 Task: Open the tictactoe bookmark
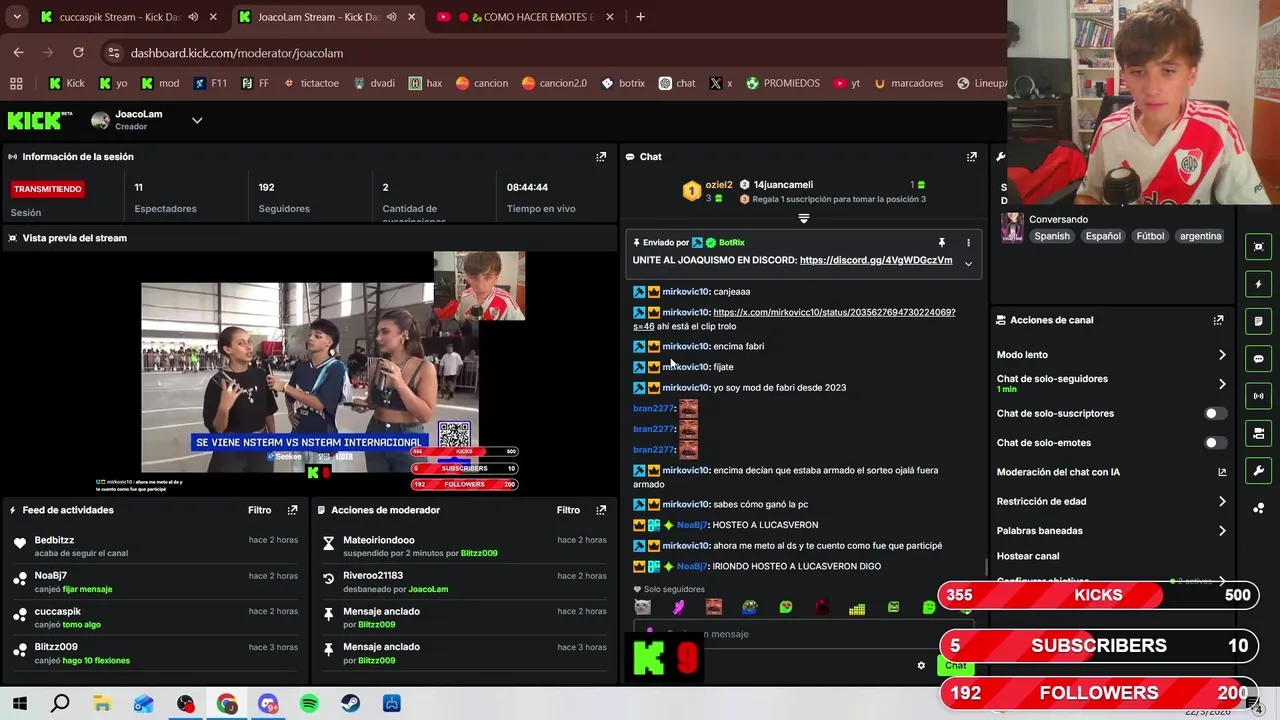coord(311,83)
